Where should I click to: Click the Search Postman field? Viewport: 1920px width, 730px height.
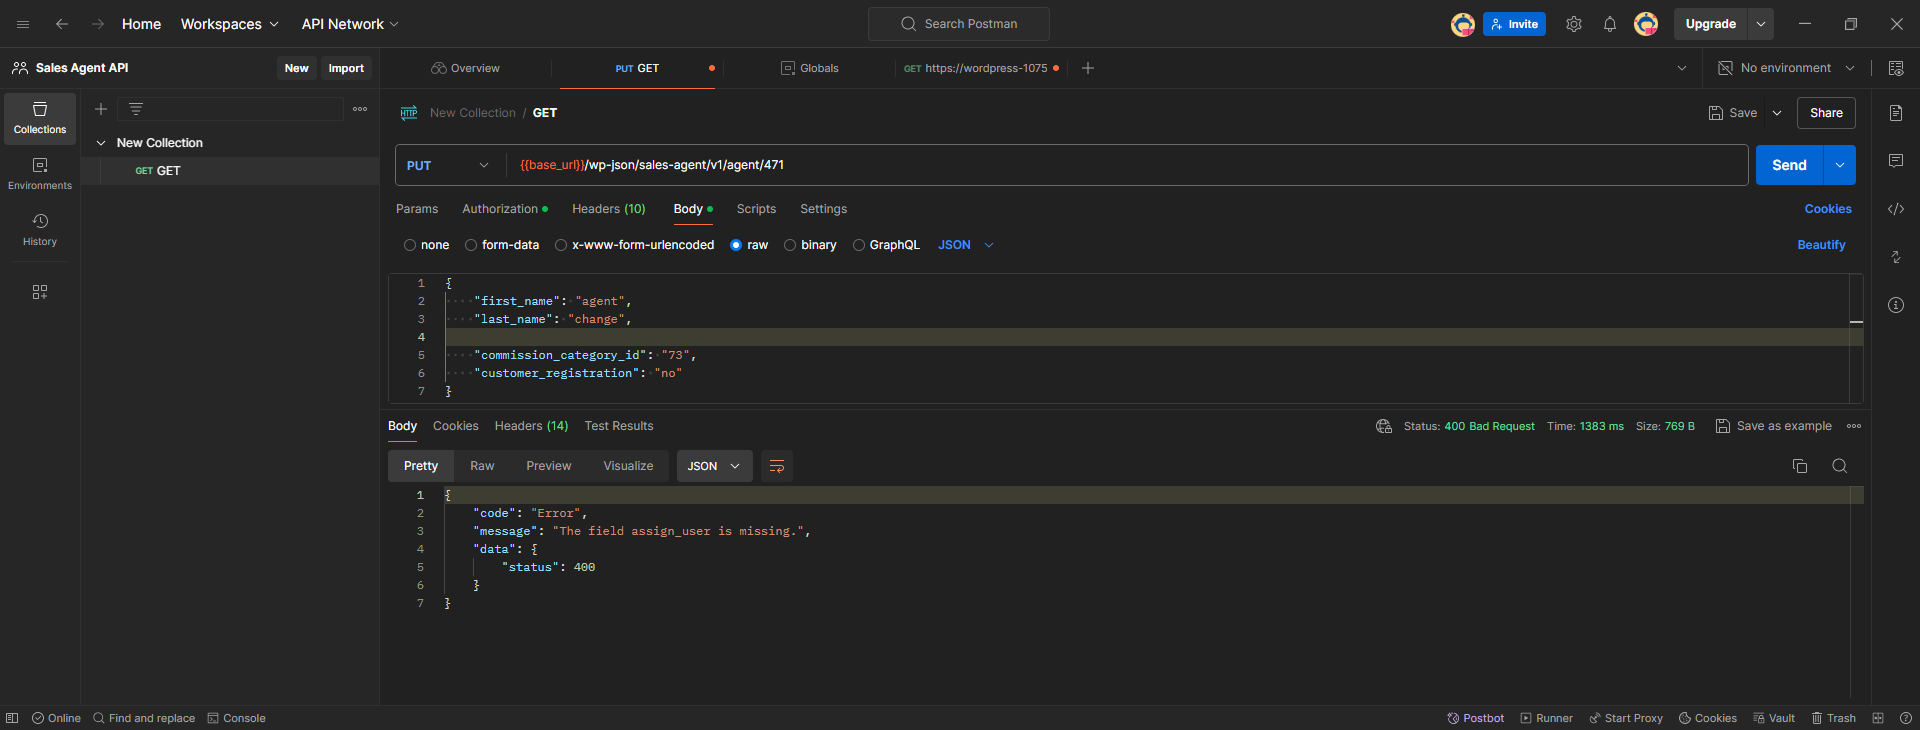click(959, 24)
